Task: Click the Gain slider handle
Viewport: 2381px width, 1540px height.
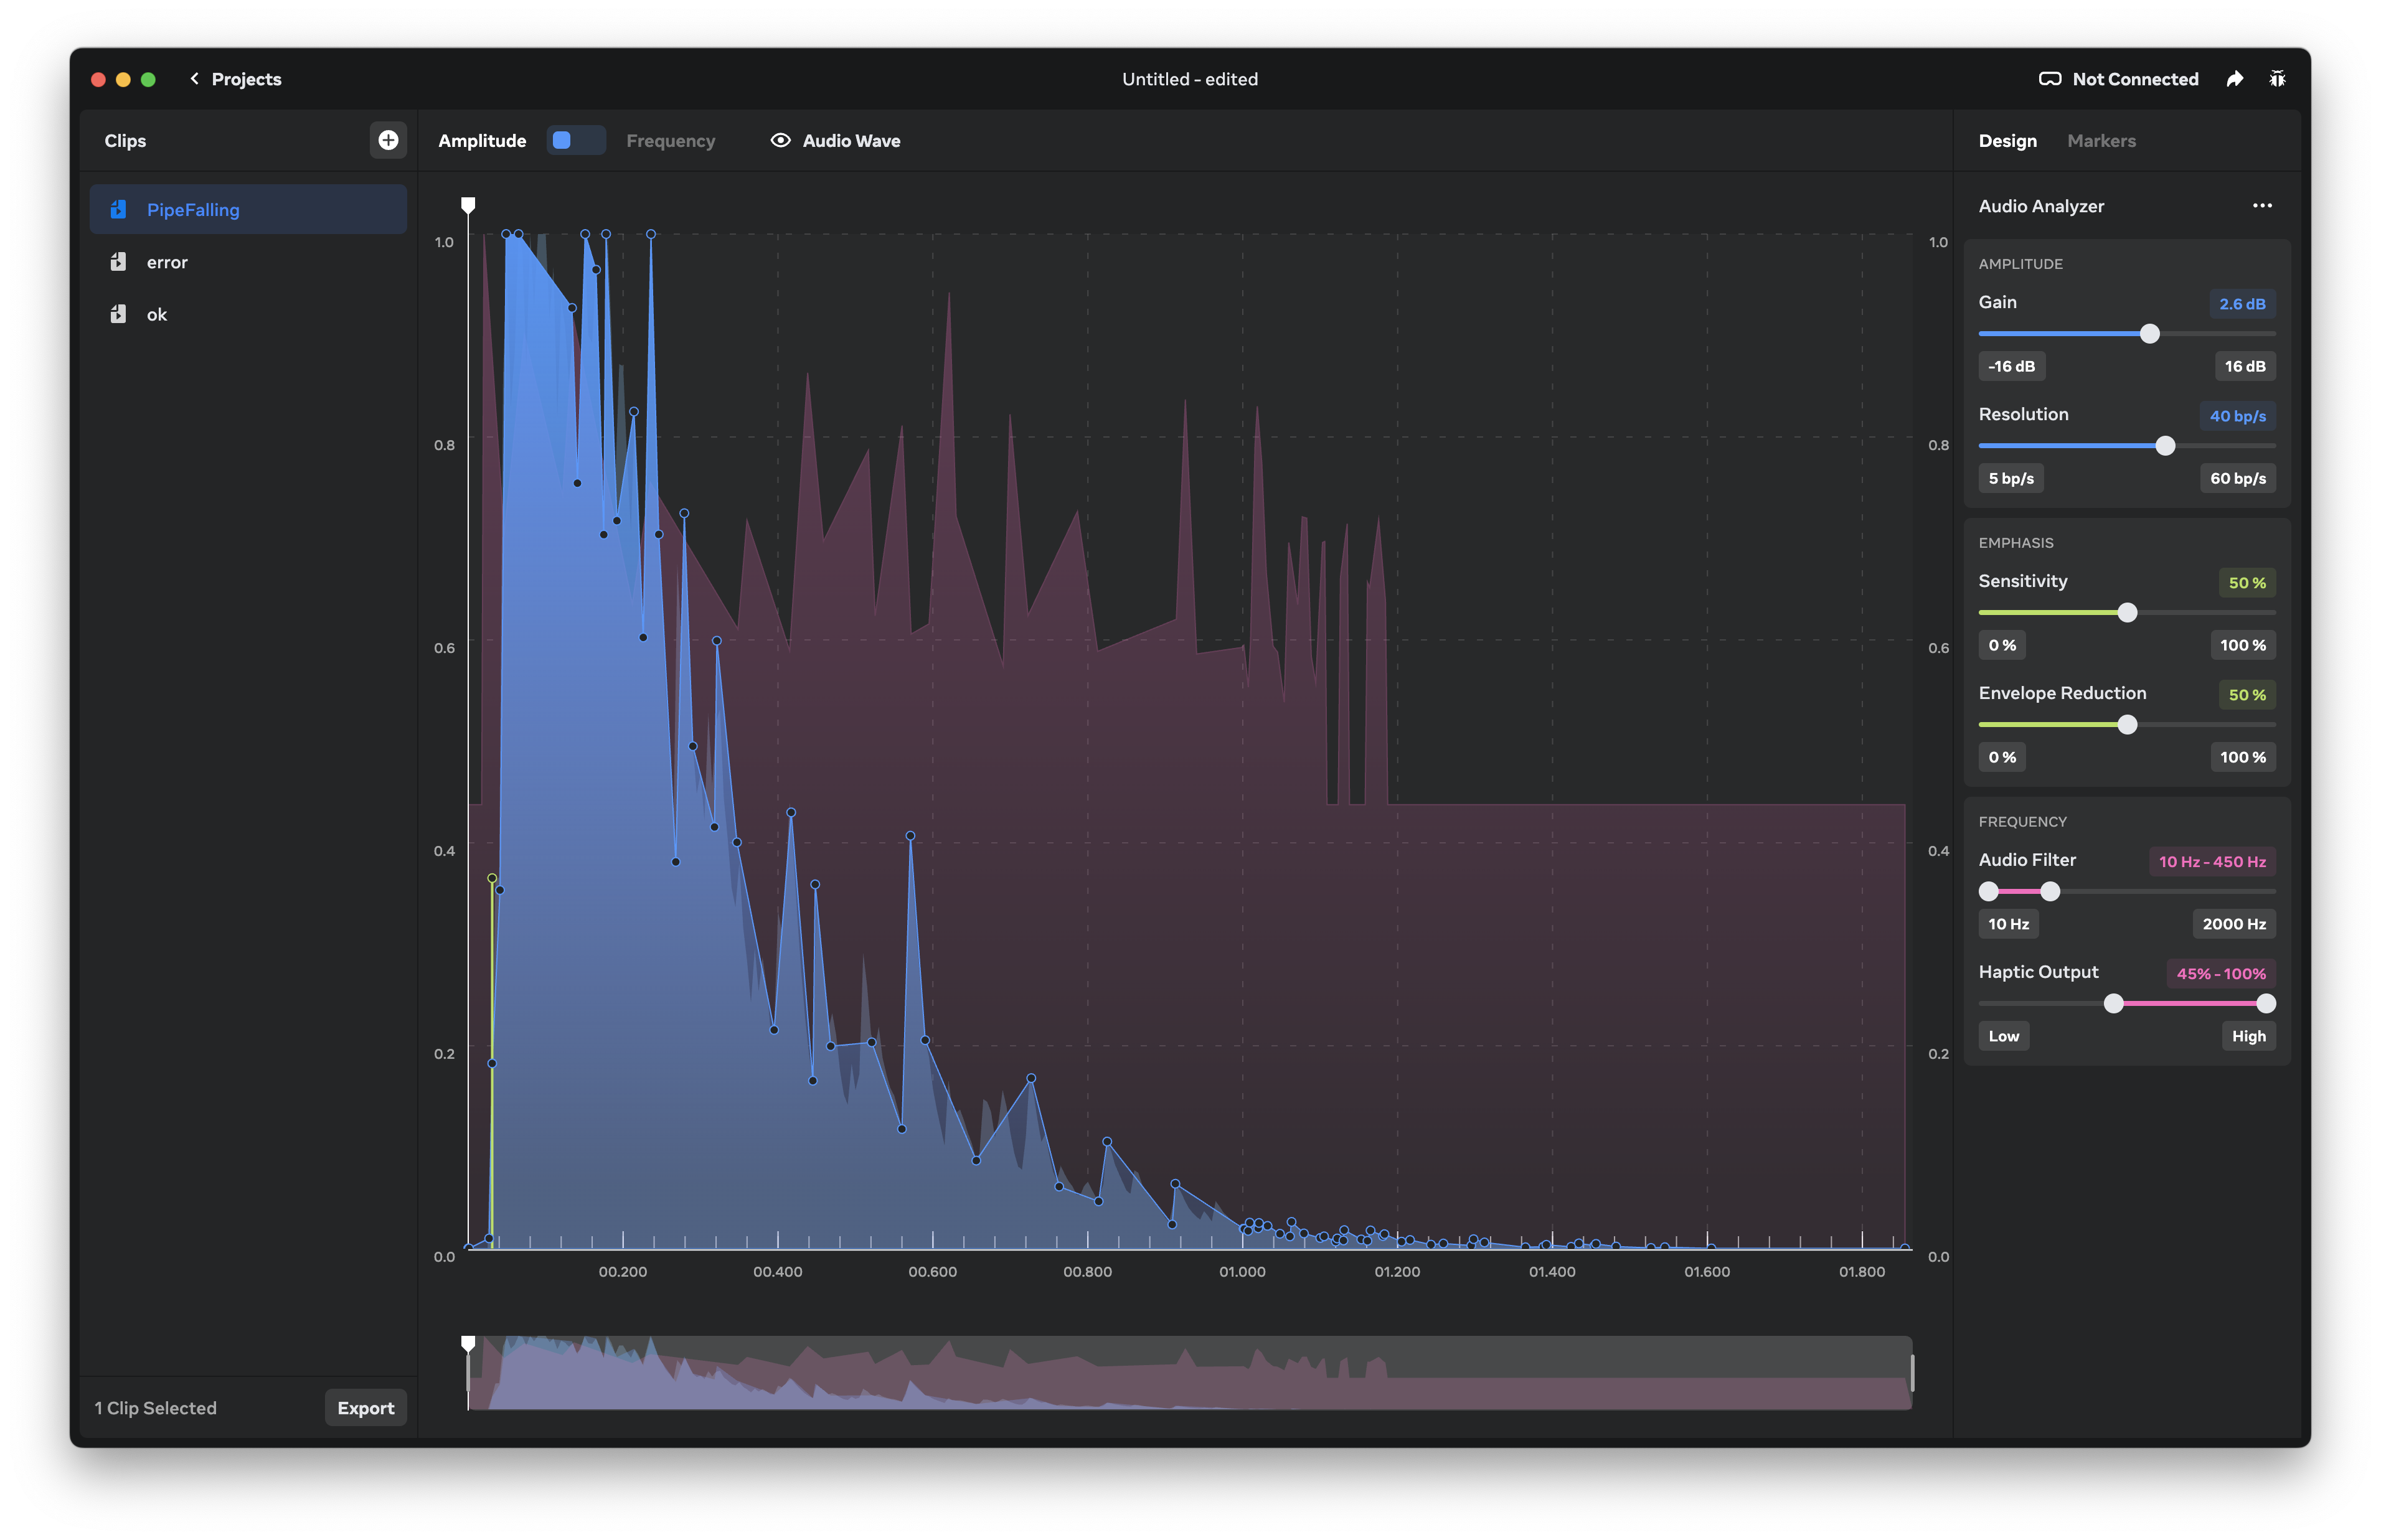Action: (2149, 334)
